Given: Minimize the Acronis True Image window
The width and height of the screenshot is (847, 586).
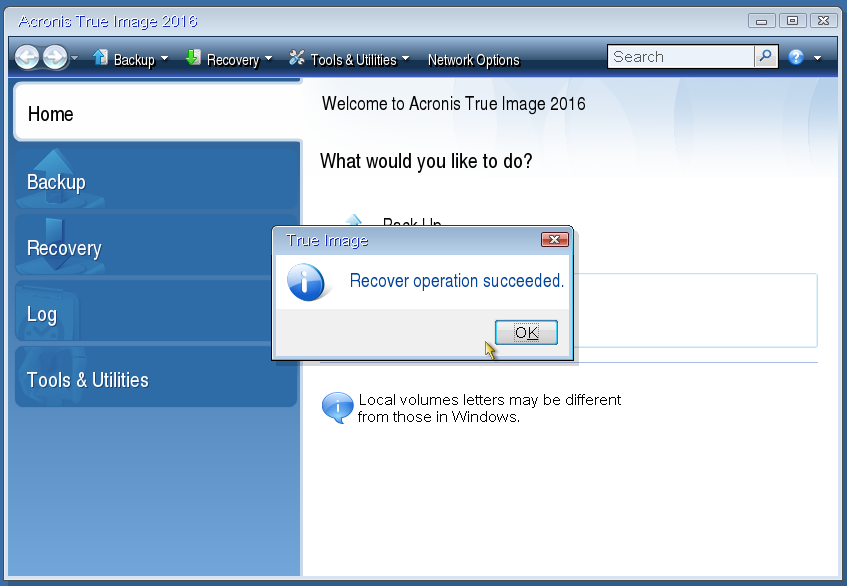Looking at the screenshot, I should [762, 21].
